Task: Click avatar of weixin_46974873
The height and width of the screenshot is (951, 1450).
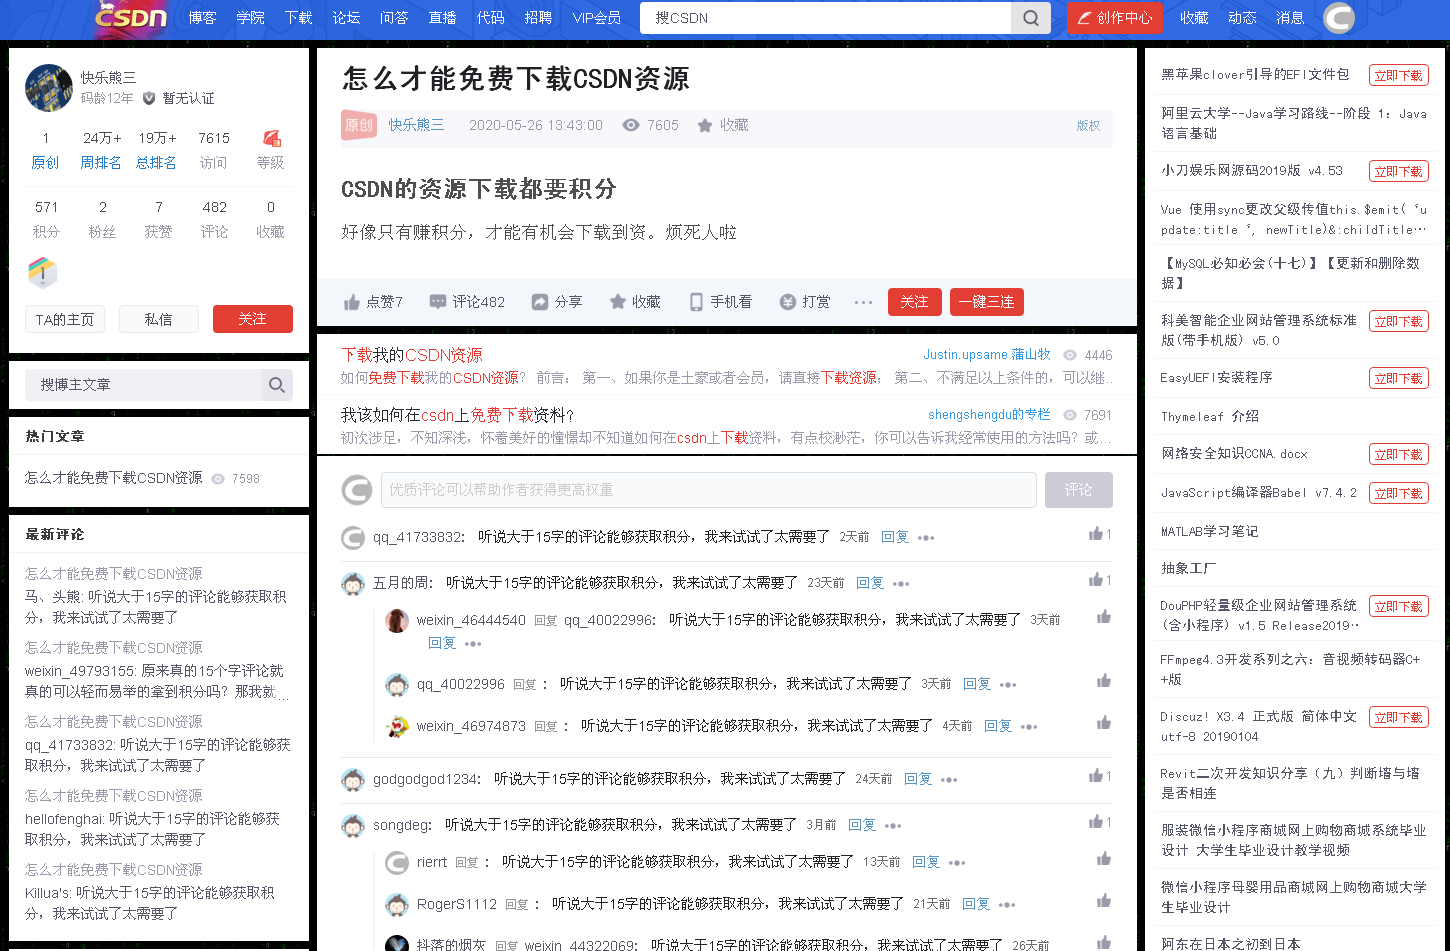Action: [x=398, y=726]
